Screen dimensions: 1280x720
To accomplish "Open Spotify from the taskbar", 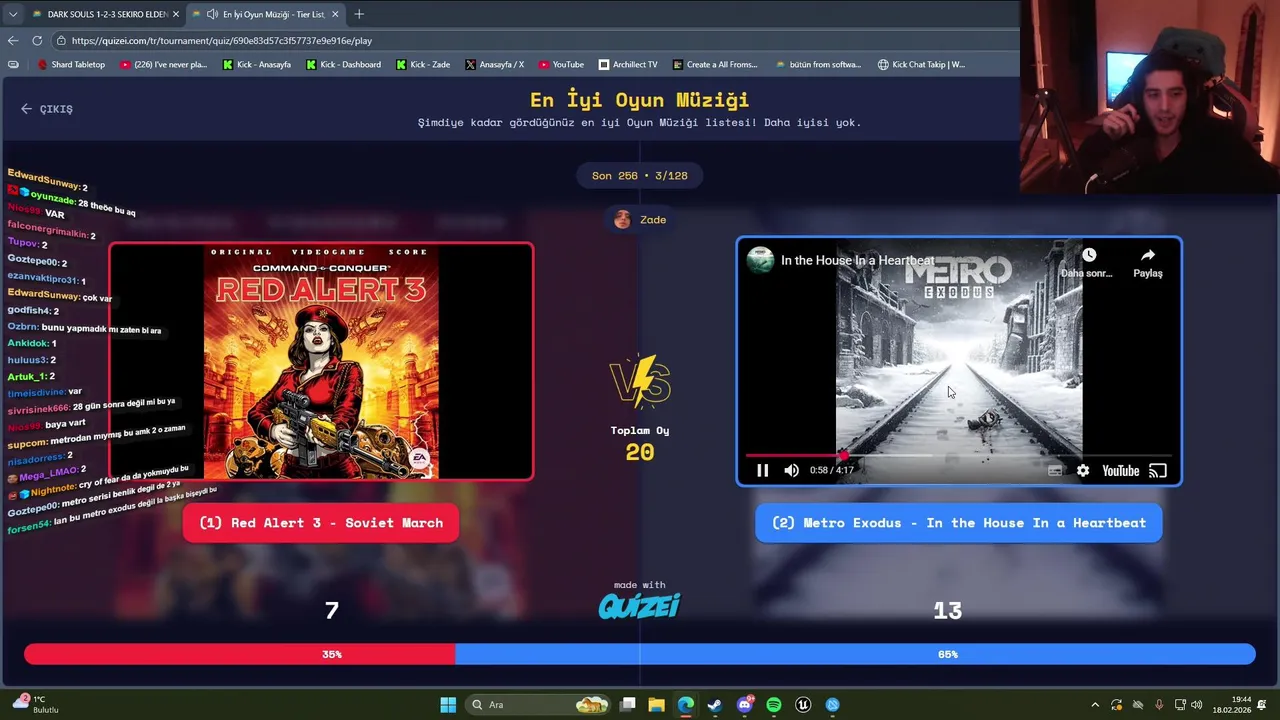I will coord(774,705).
